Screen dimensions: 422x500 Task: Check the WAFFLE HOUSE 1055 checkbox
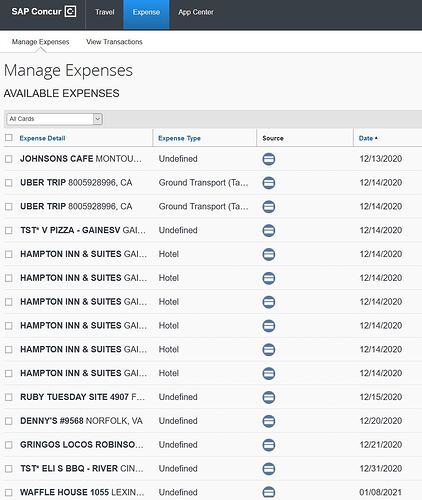click(x=9, y=492)
